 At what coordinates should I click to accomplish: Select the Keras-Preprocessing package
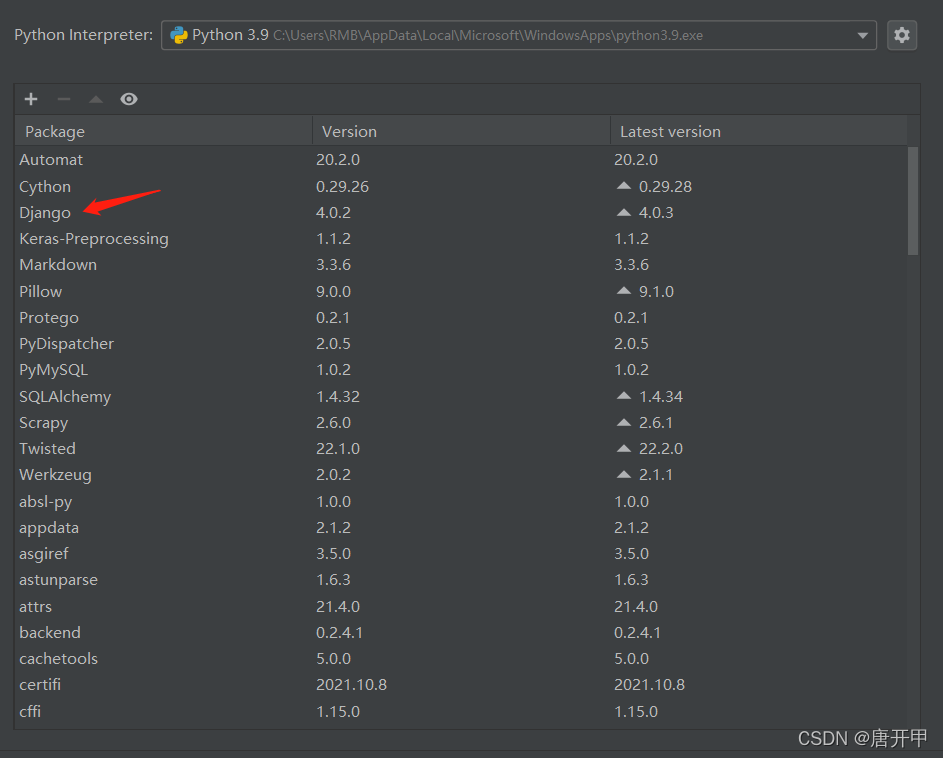pos(94,239)
